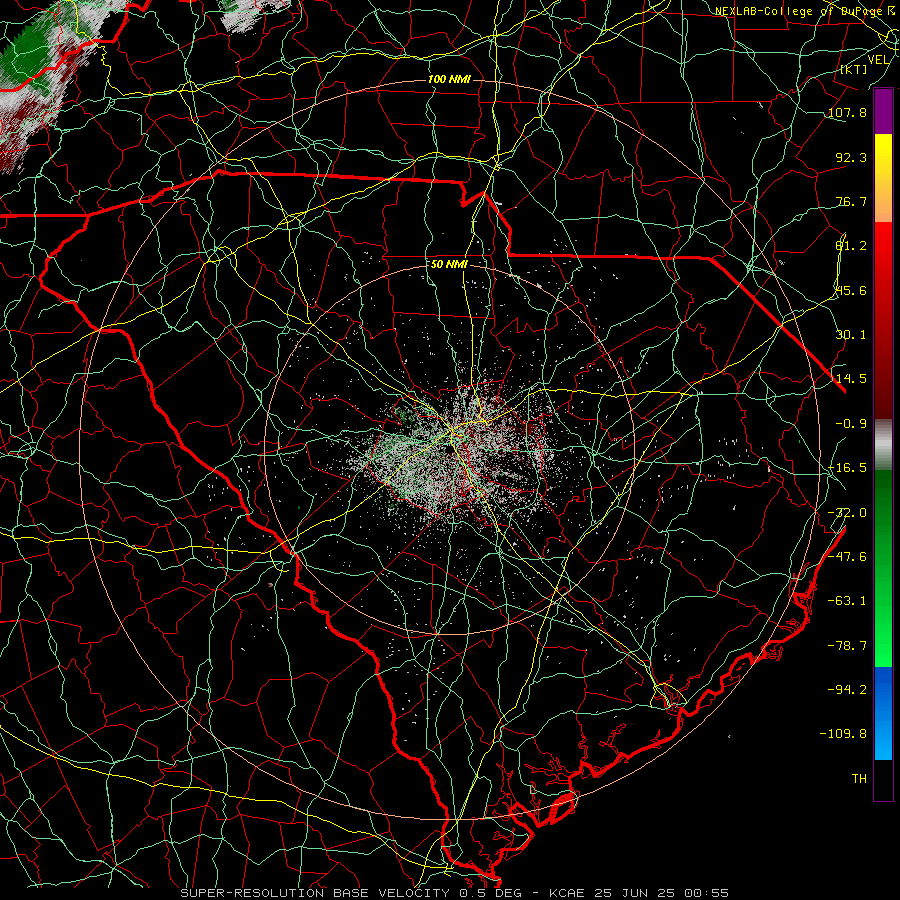Click the 14.5 legend value

coord(851,379)
